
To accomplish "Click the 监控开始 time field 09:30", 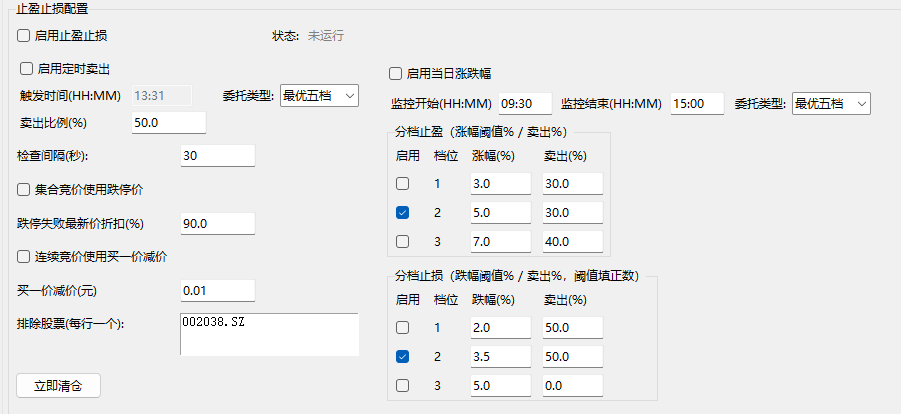I will (x=525, y=104).
